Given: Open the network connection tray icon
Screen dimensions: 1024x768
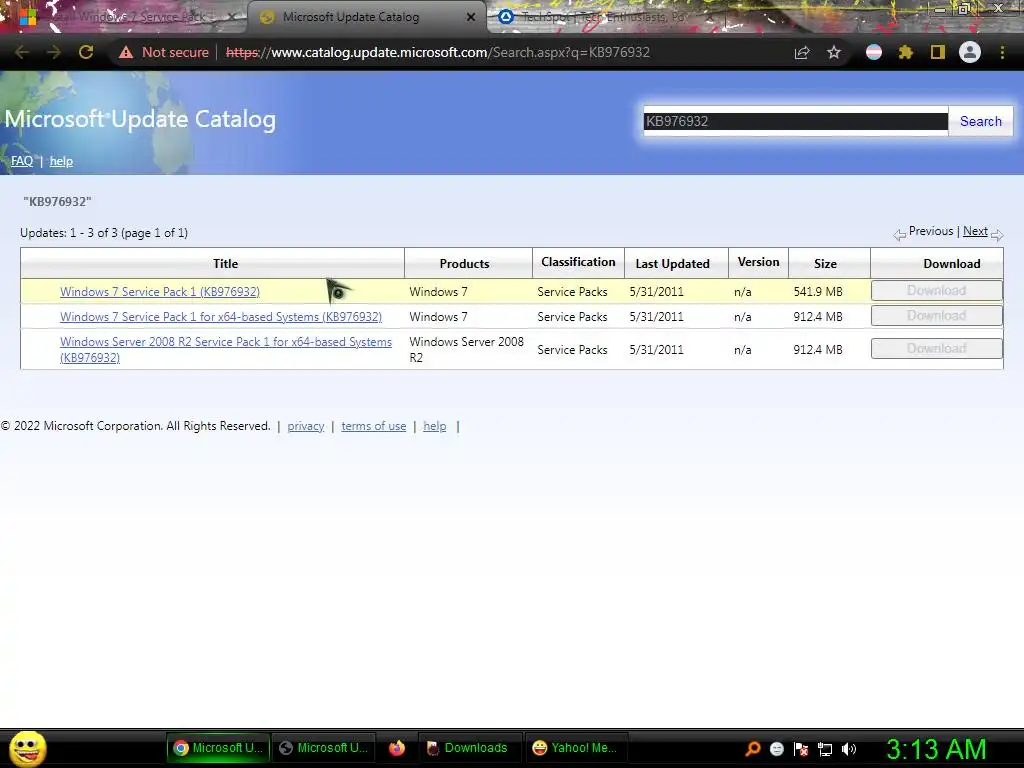Looking at the screenshot, I should coord(825,749).
